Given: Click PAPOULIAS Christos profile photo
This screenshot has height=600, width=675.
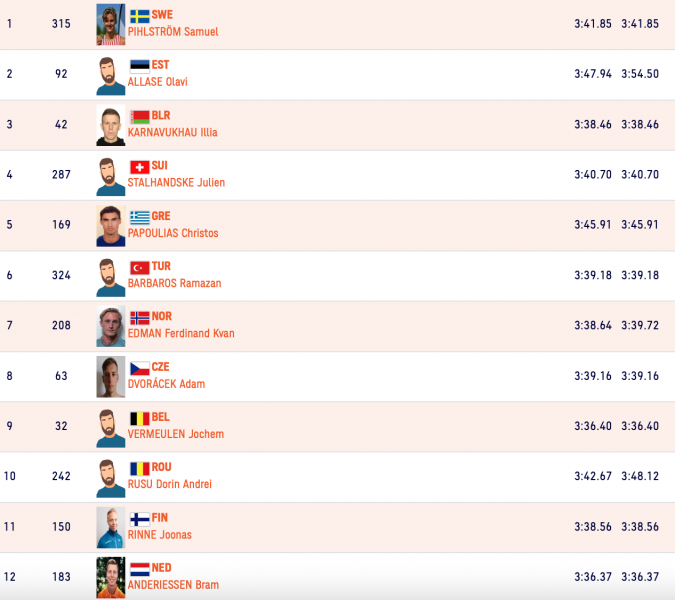Looking at the screenshot, I should click(x=111, y=226).
